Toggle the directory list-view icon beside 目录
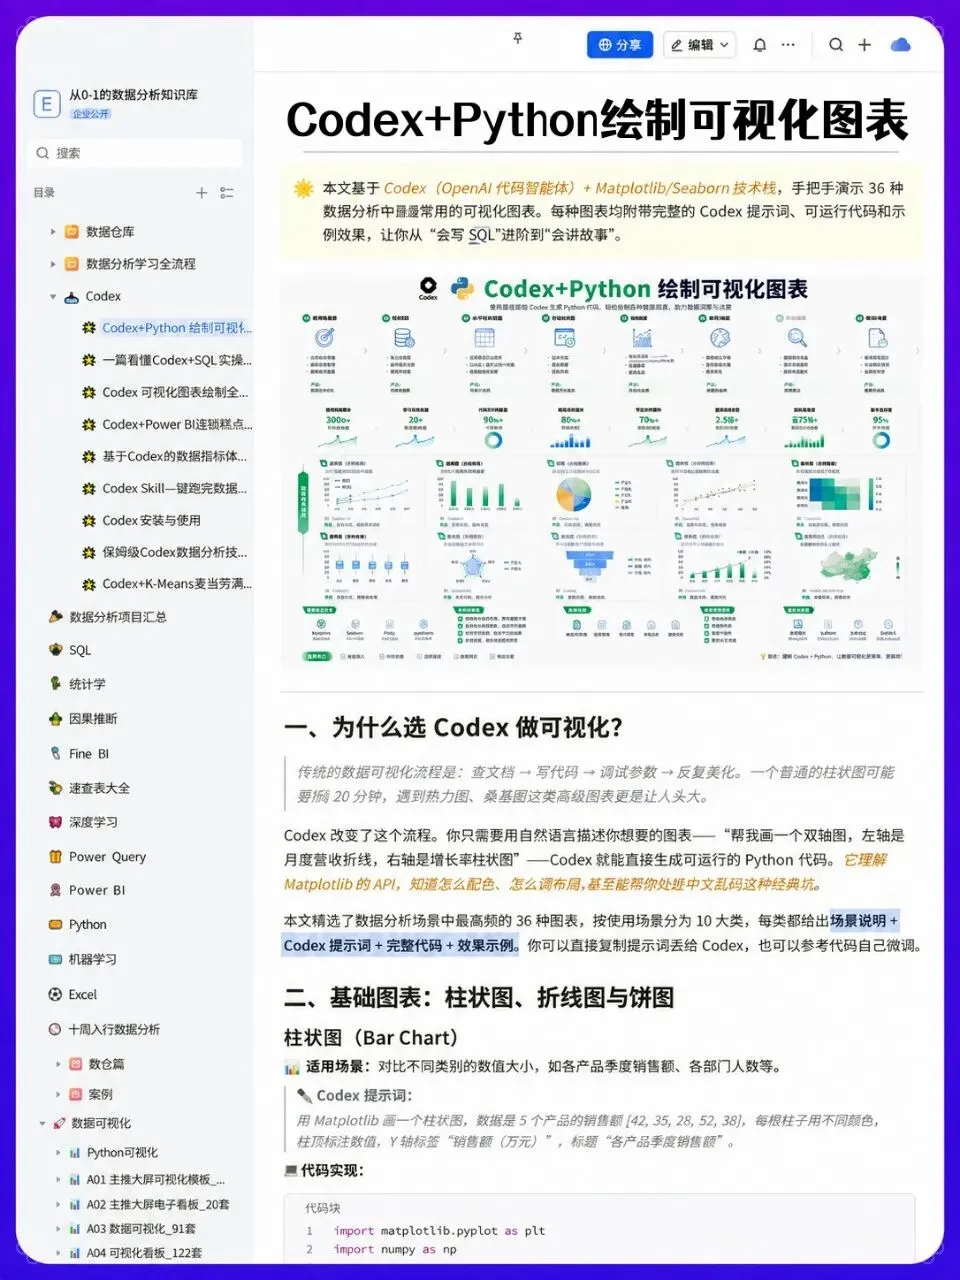 coord(227,193)
